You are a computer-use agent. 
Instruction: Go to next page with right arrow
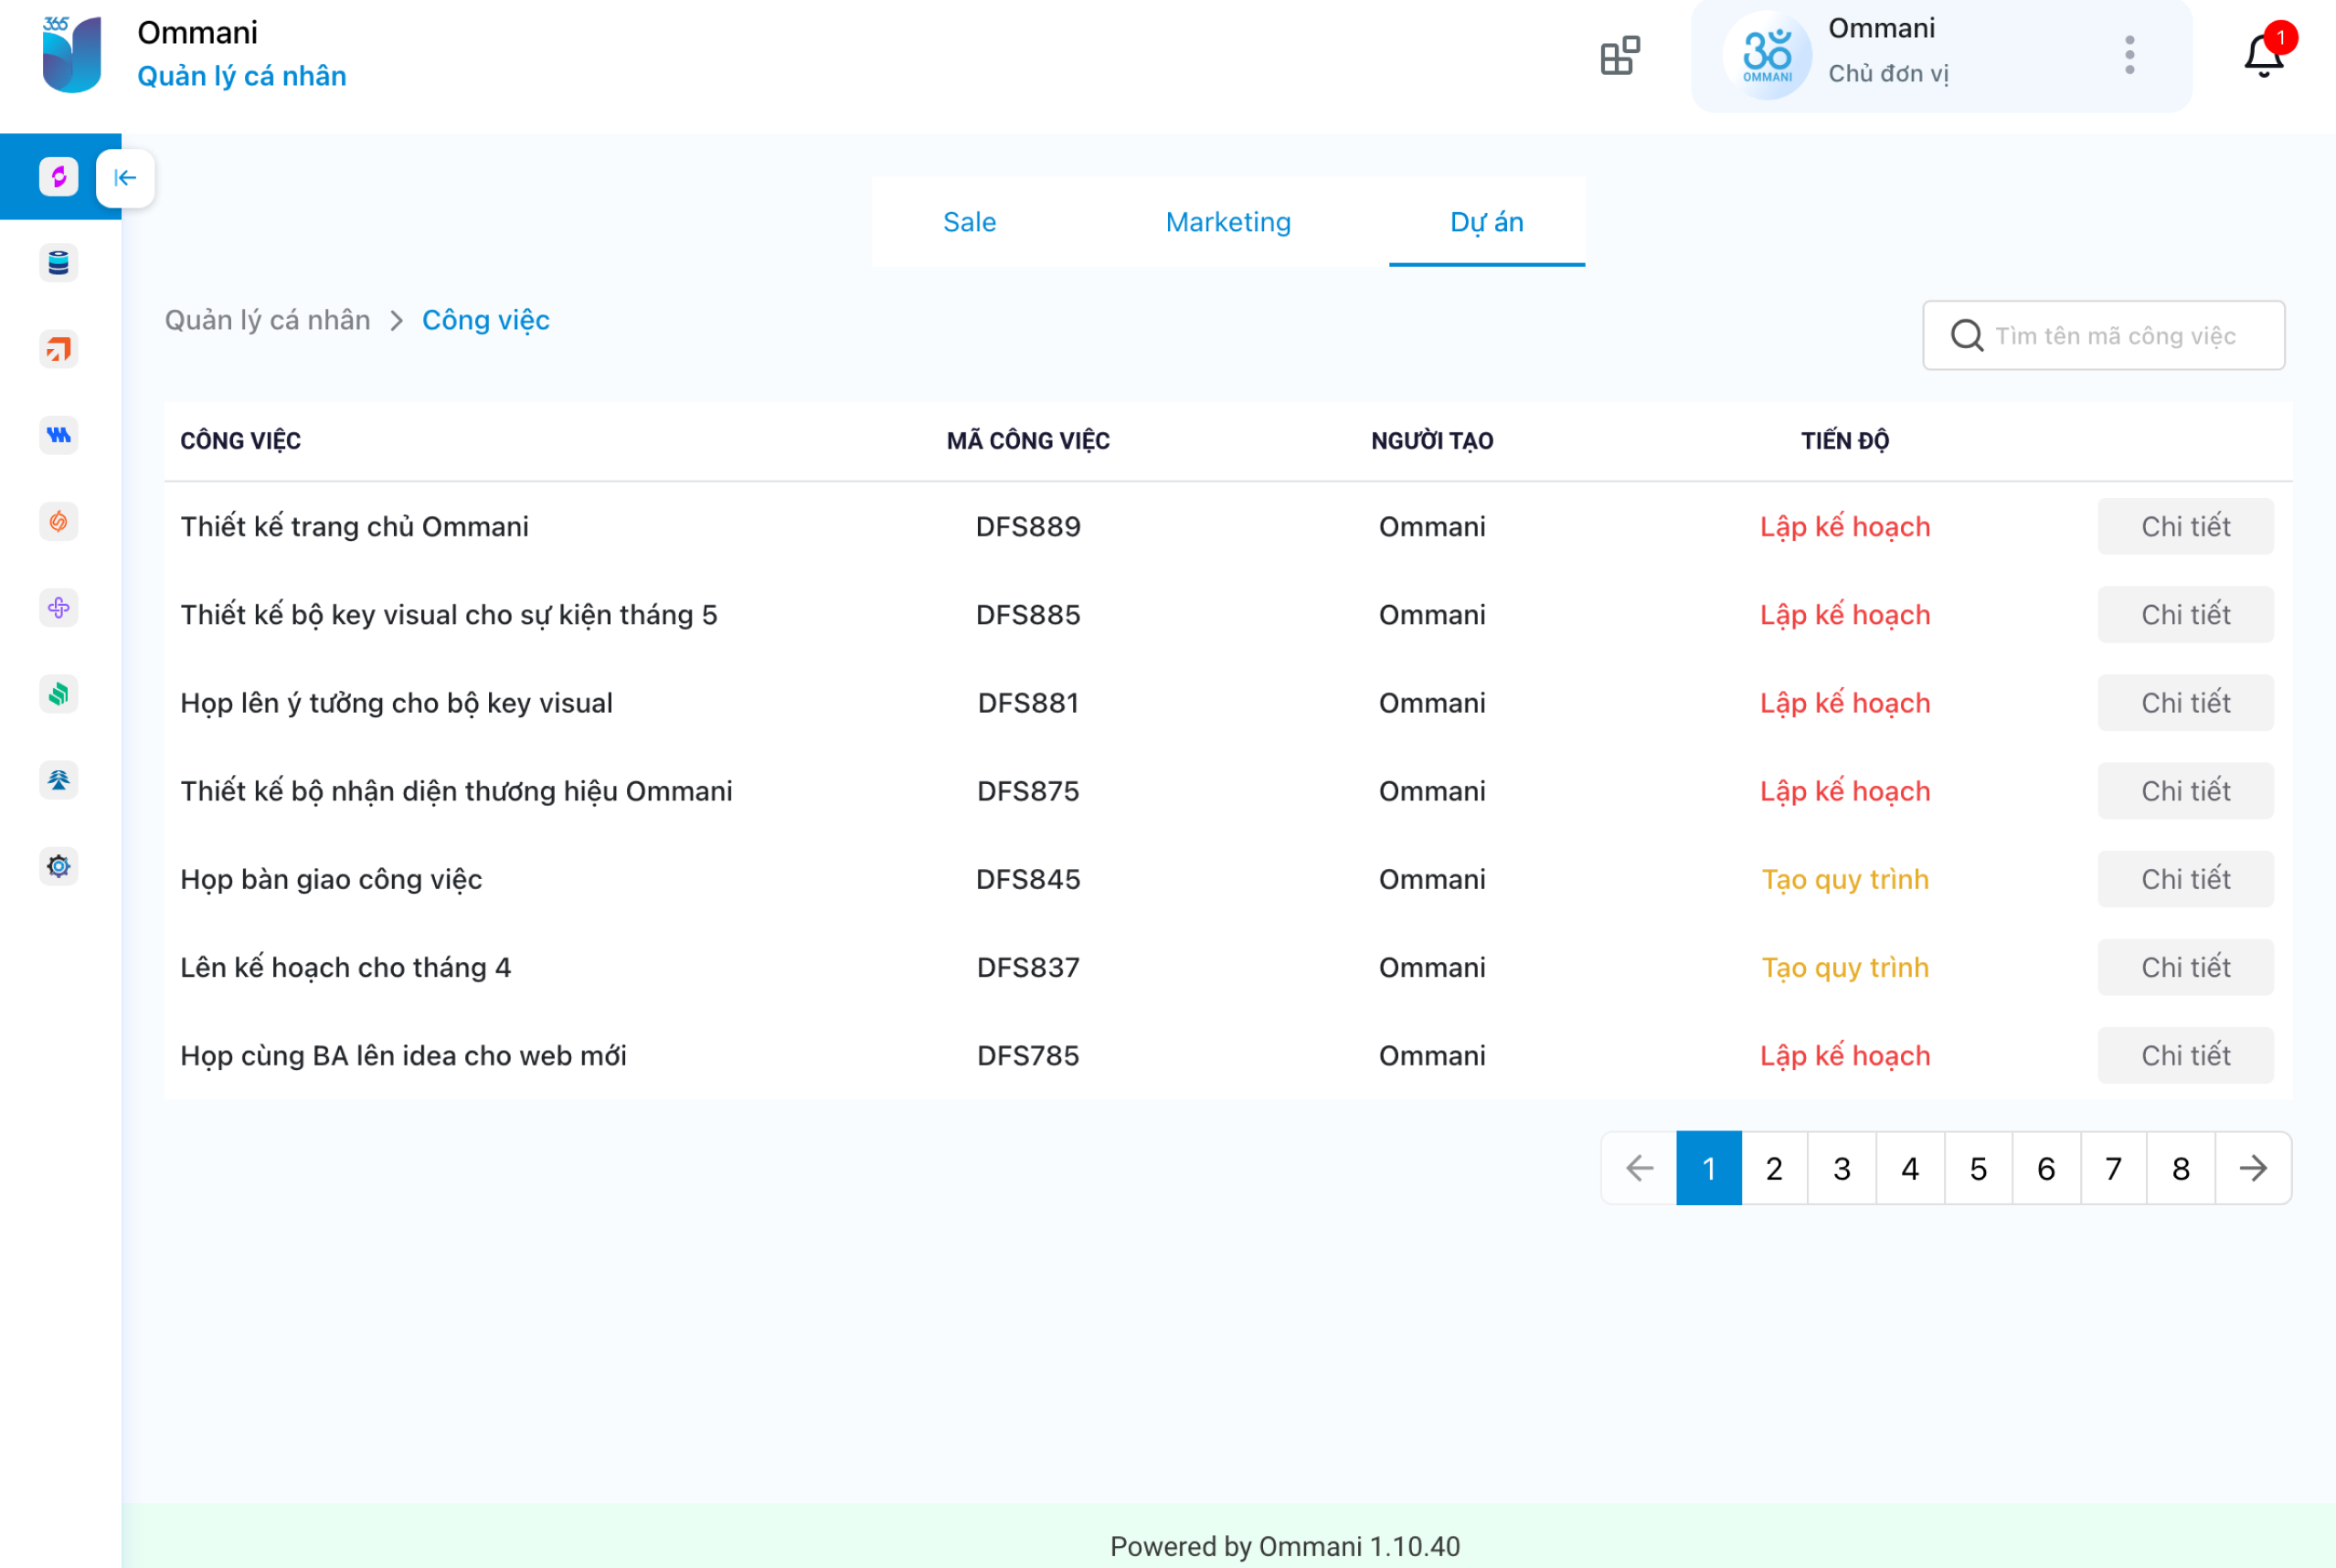point(2253,1168)
